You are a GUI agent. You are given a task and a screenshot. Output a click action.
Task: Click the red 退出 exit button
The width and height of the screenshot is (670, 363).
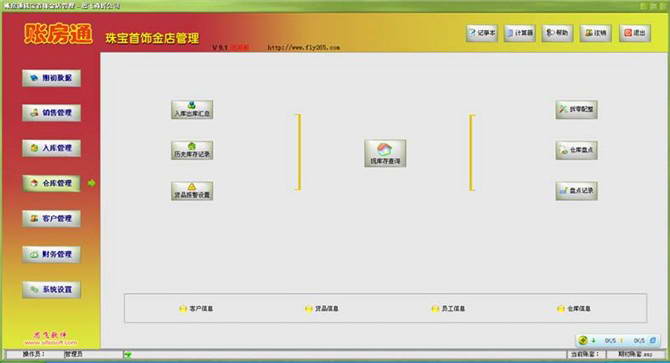635,33
